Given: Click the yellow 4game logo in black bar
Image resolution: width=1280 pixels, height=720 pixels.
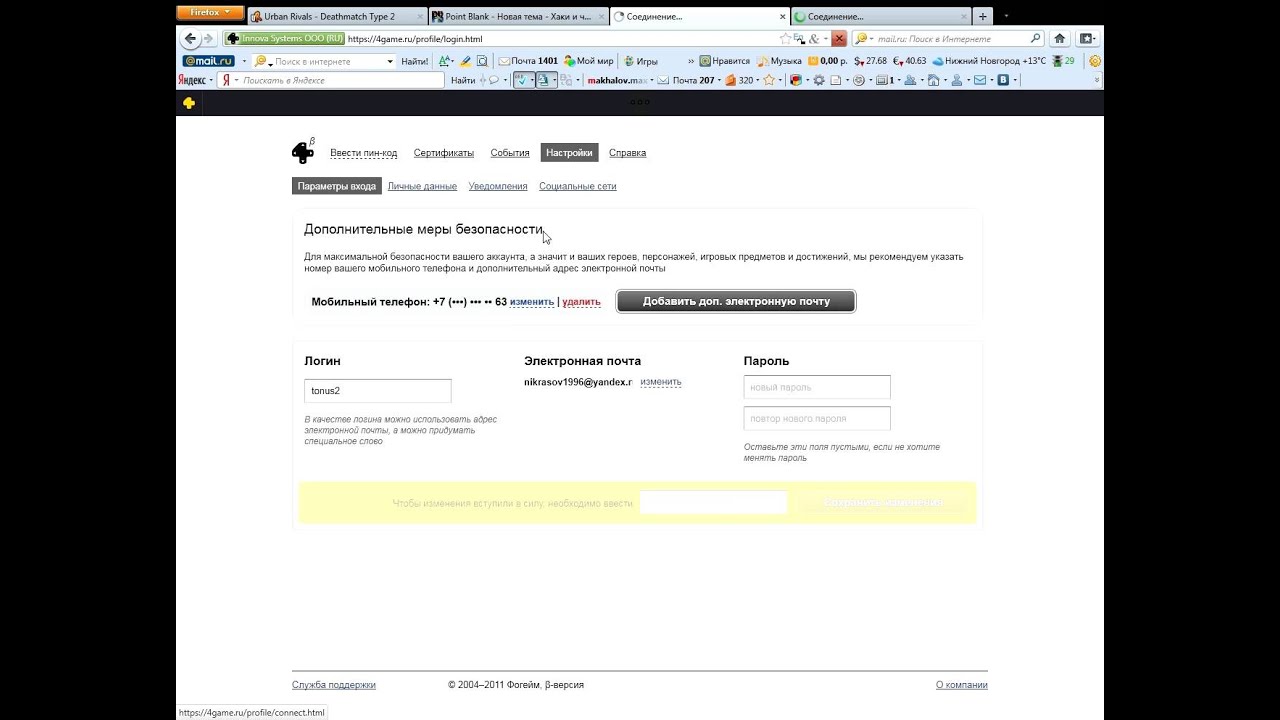Looking at the screenshot, I should 188,102.
